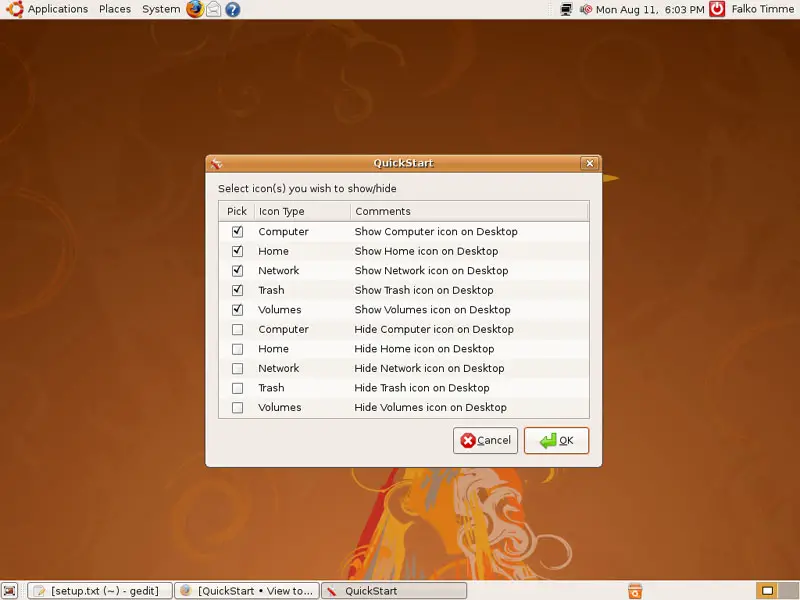Check Hide Volumes icon checkbox
Screen dimensions: 800x600
tap(237, 408)
